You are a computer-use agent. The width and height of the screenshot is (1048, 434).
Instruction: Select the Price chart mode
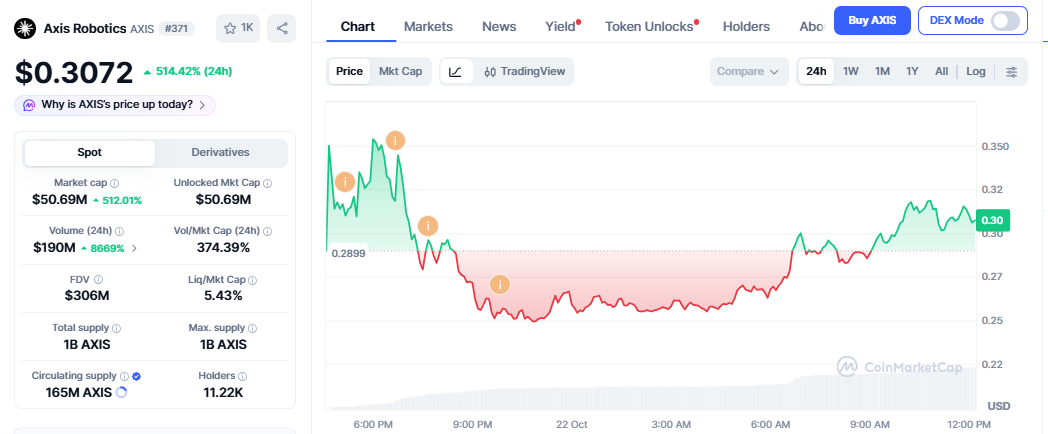[349, 72]
